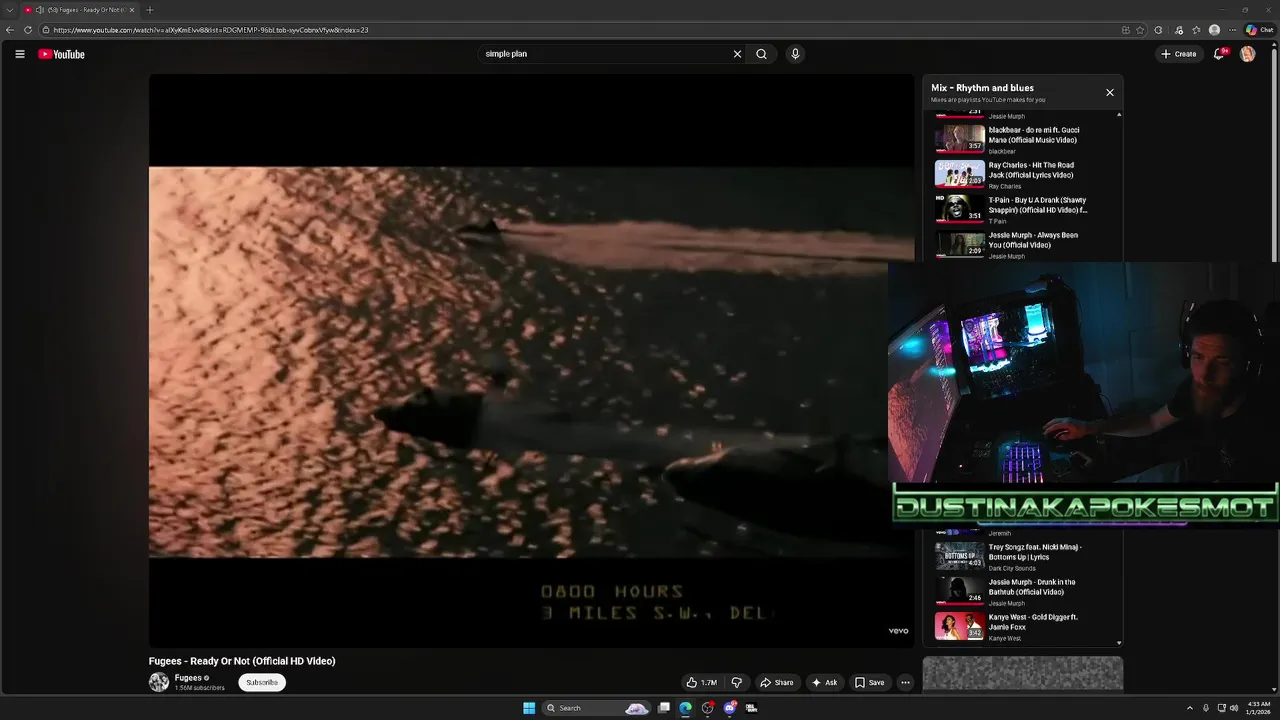1280x720 pixels.
Task: Open the Fugees channel name link
Action: 188,677
